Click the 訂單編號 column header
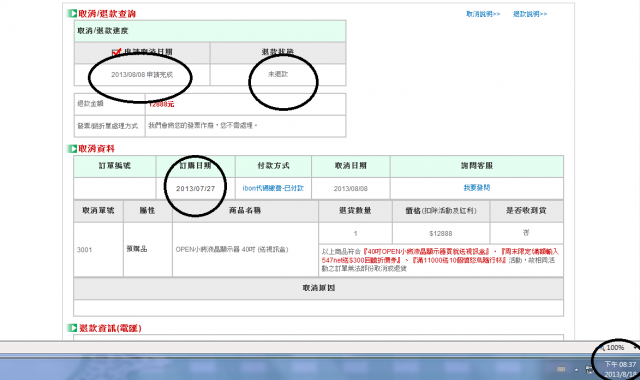 pyautogui.click(x=115, y=166)
